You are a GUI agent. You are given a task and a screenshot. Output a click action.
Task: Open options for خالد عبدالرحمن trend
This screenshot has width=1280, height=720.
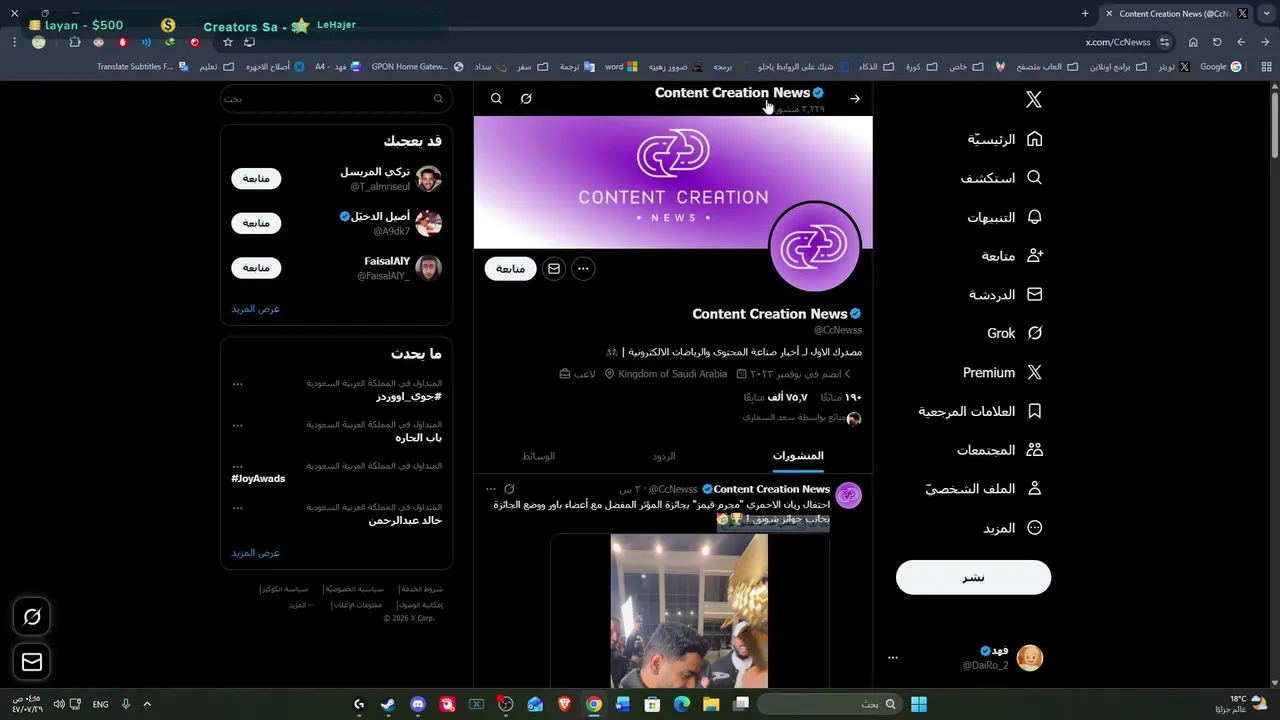coord(237,508)
